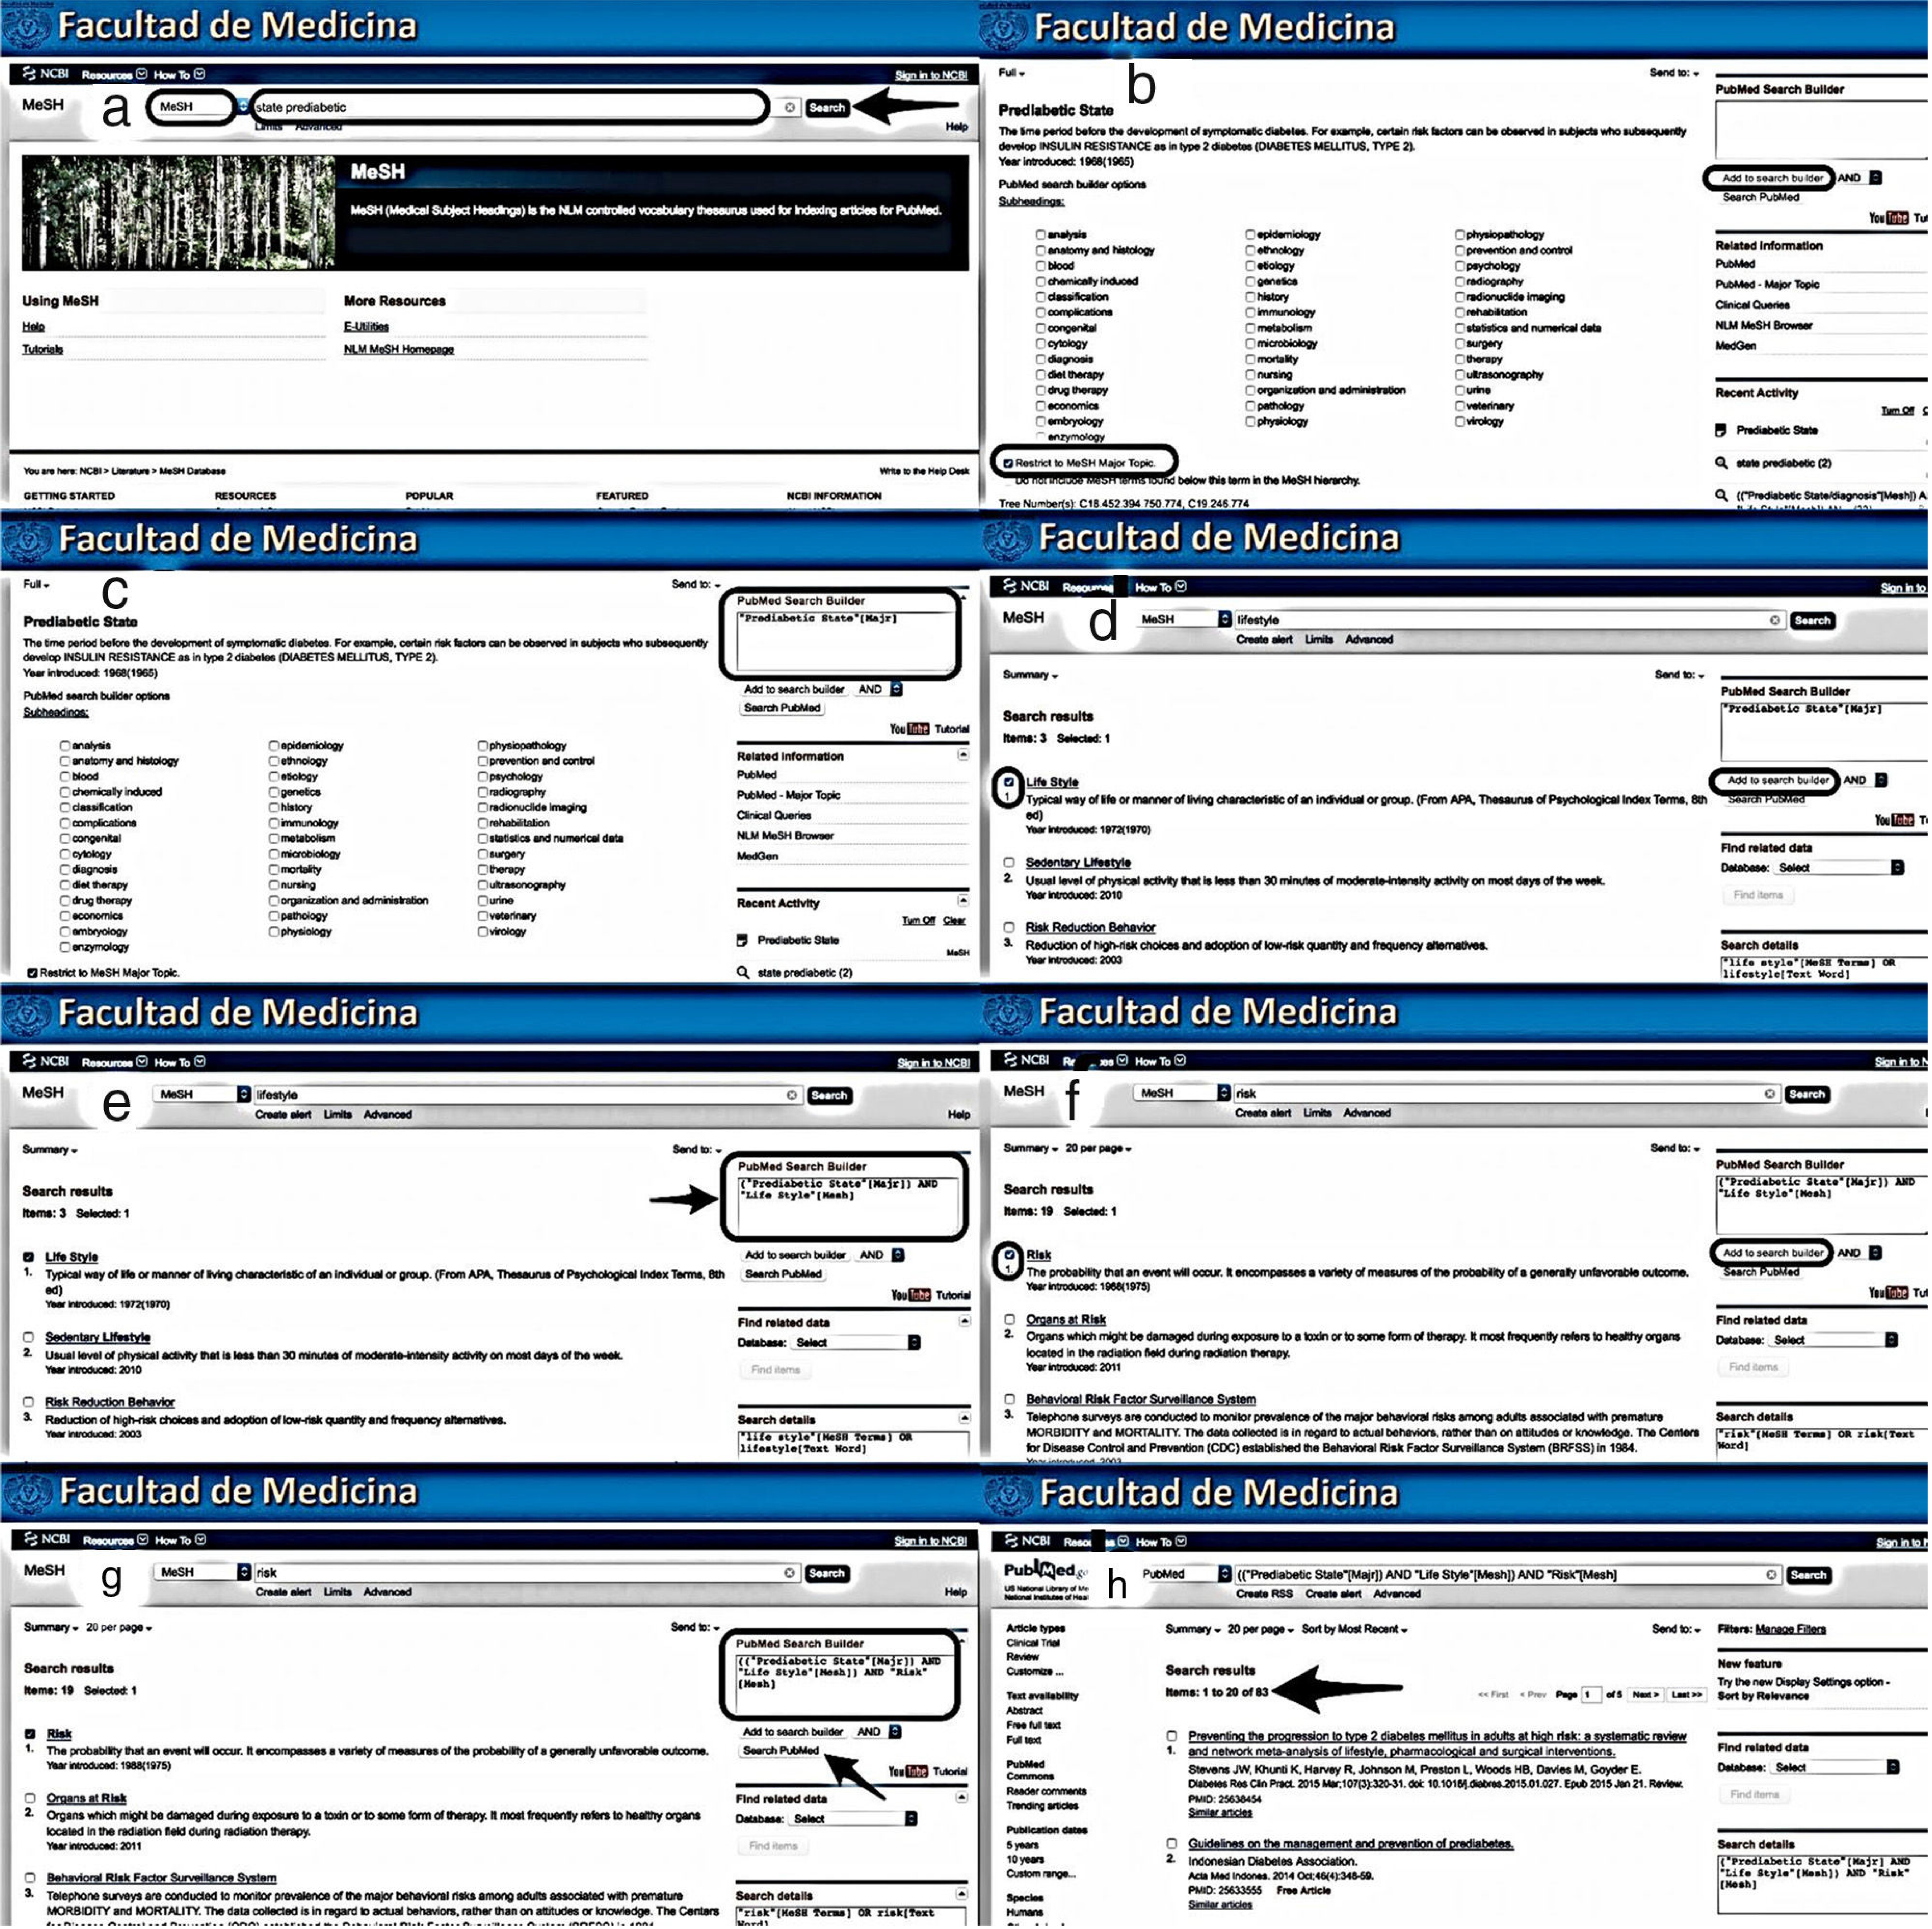Uncheck 'Restrict to MeSH Major Topic' in panel b
Viewport: 1932px width, 1929px height.
(1008, 463)
